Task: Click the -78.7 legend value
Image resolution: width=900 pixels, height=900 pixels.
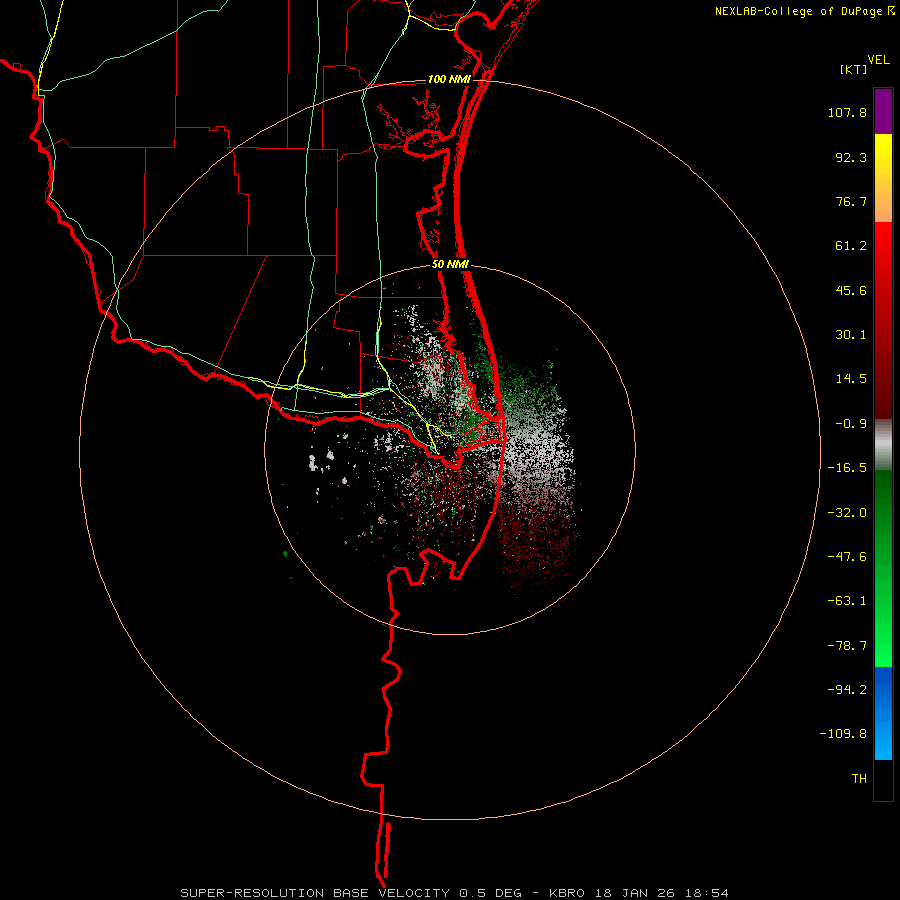Action: coord(847,646)
